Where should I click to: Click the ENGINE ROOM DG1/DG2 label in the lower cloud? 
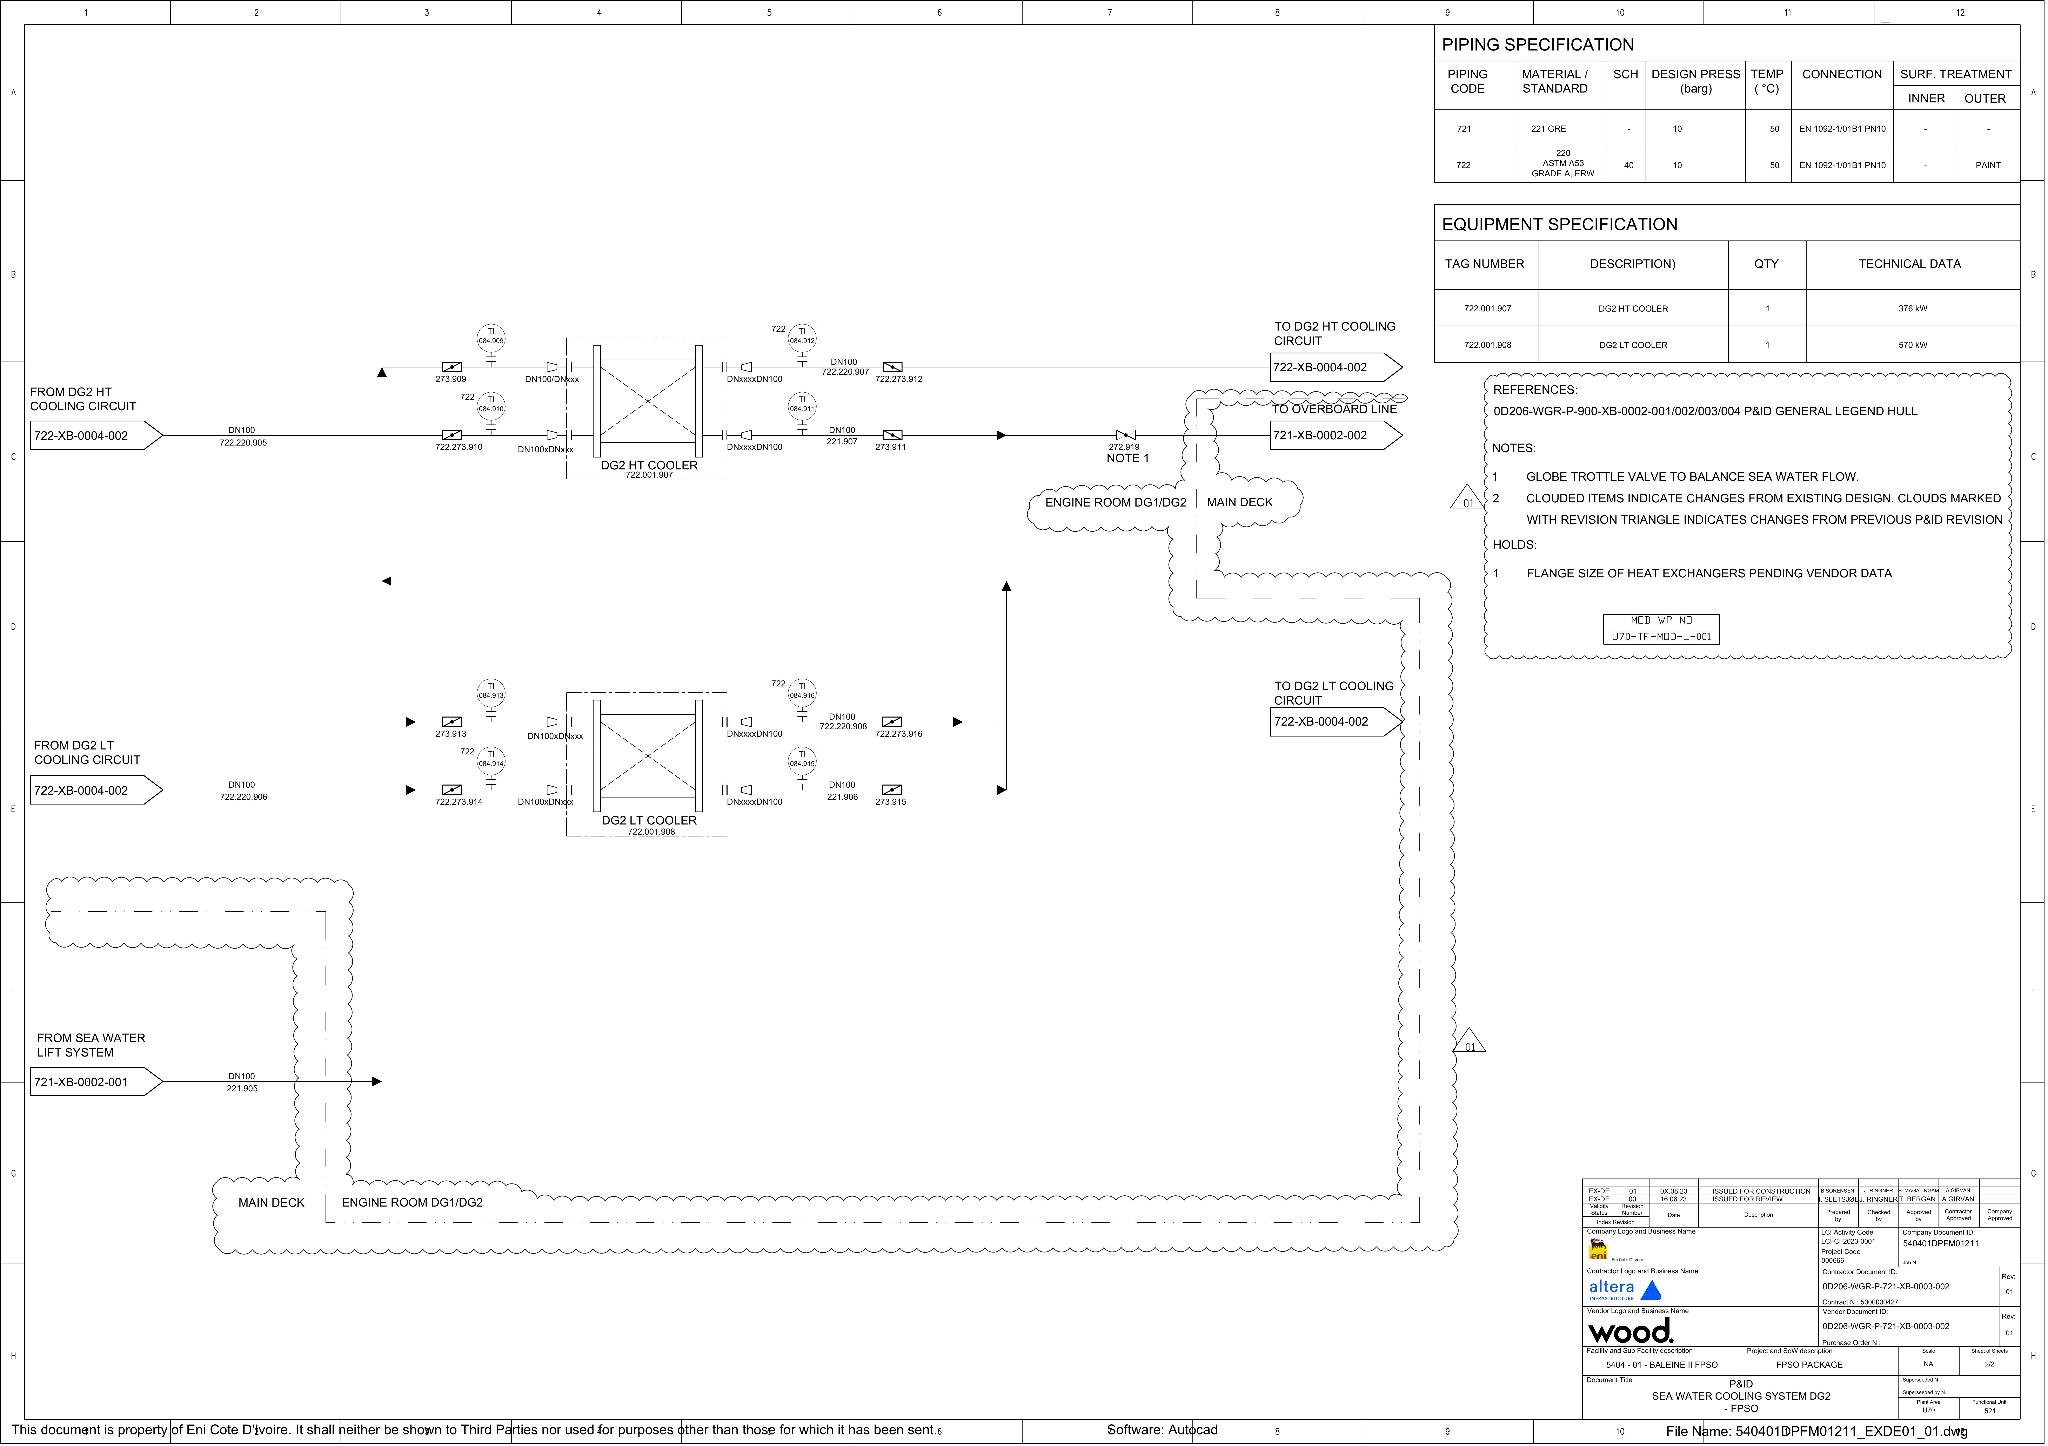pyautogui.click(x=412, y=1202)
